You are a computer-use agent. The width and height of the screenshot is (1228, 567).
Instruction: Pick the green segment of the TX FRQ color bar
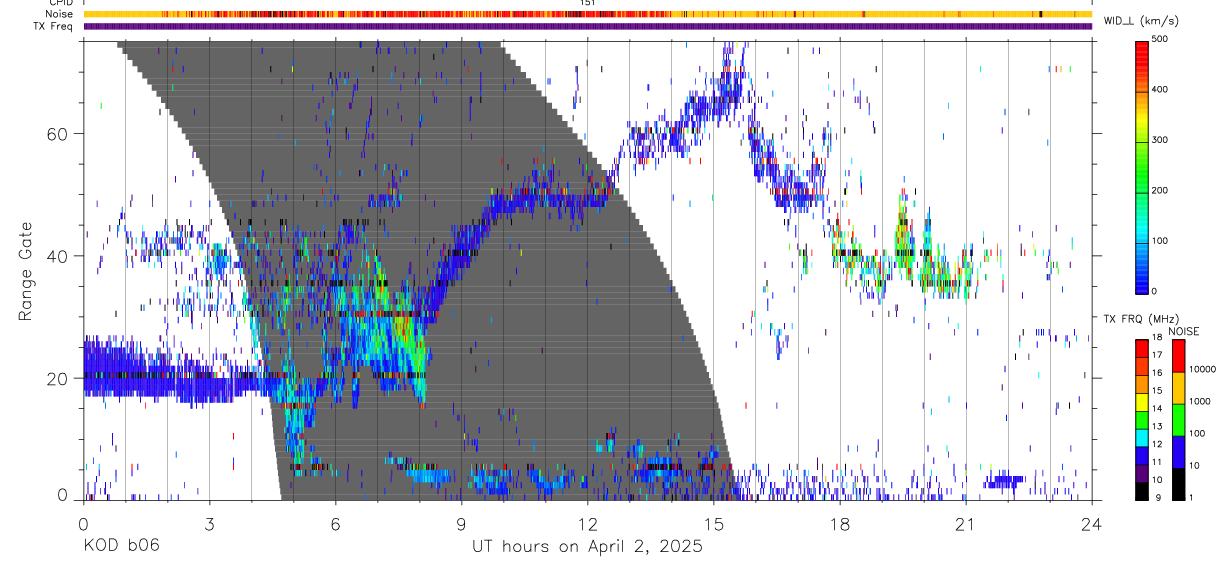pyautogui.click(x=1142, y=420)
